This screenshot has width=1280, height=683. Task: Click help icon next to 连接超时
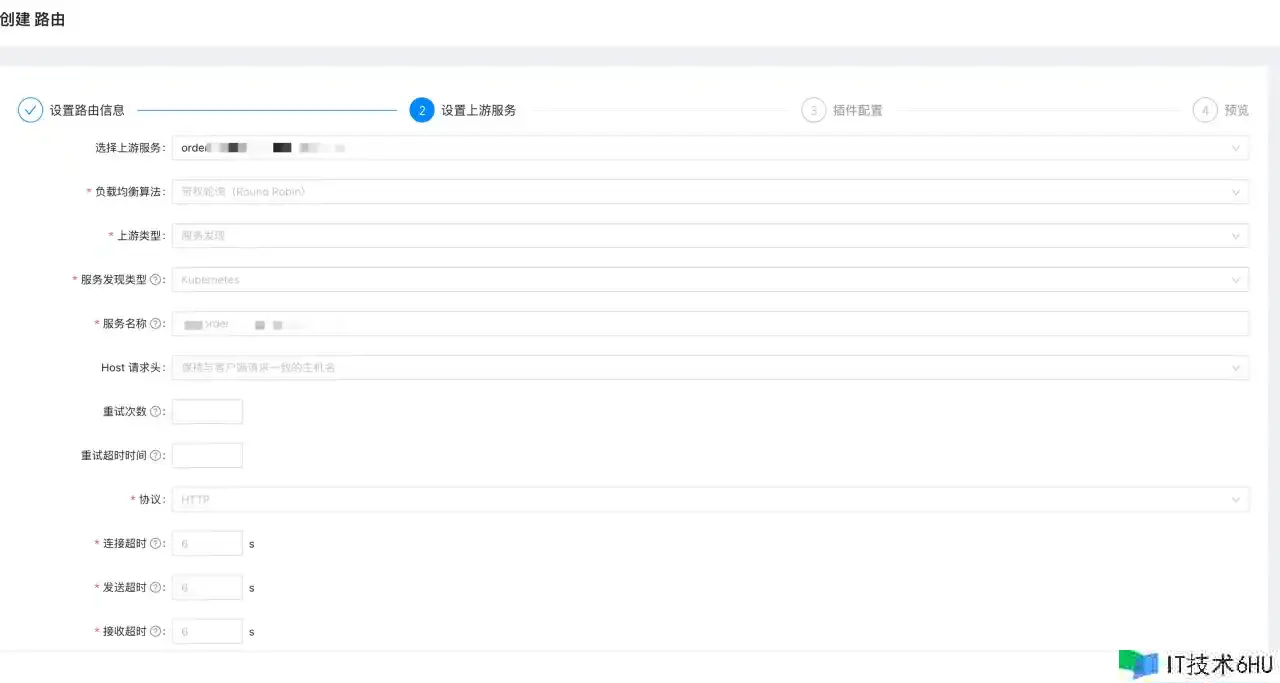(x=155, y=544)
